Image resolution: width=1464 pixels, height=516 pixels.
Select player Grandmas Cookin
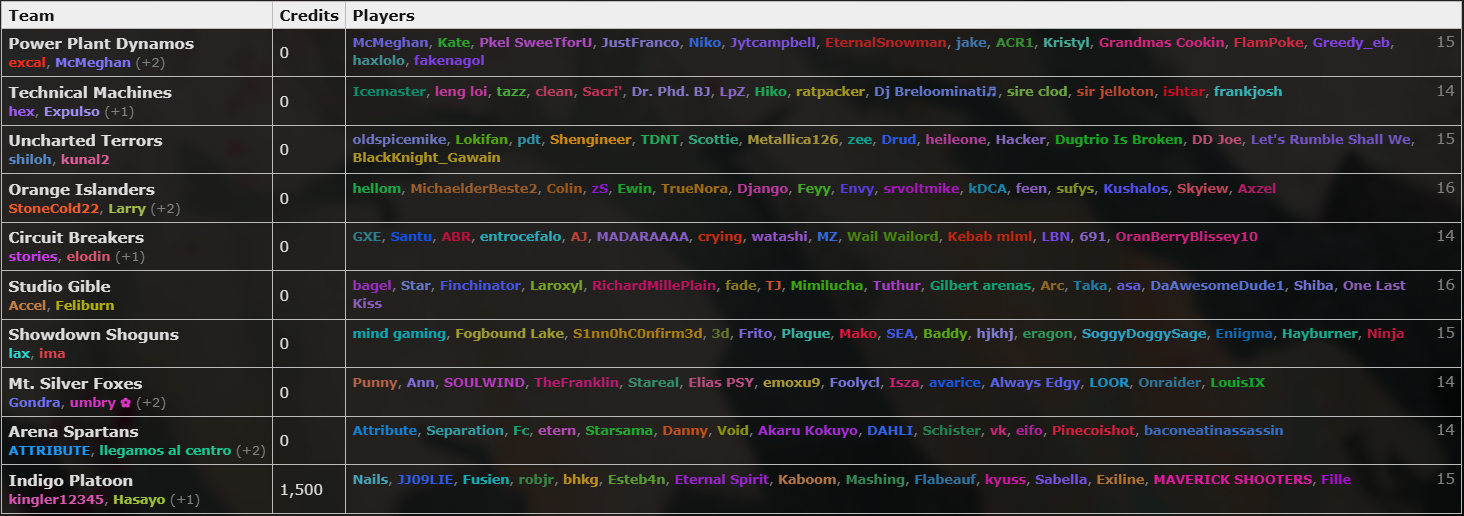(x=1161, y=42)
